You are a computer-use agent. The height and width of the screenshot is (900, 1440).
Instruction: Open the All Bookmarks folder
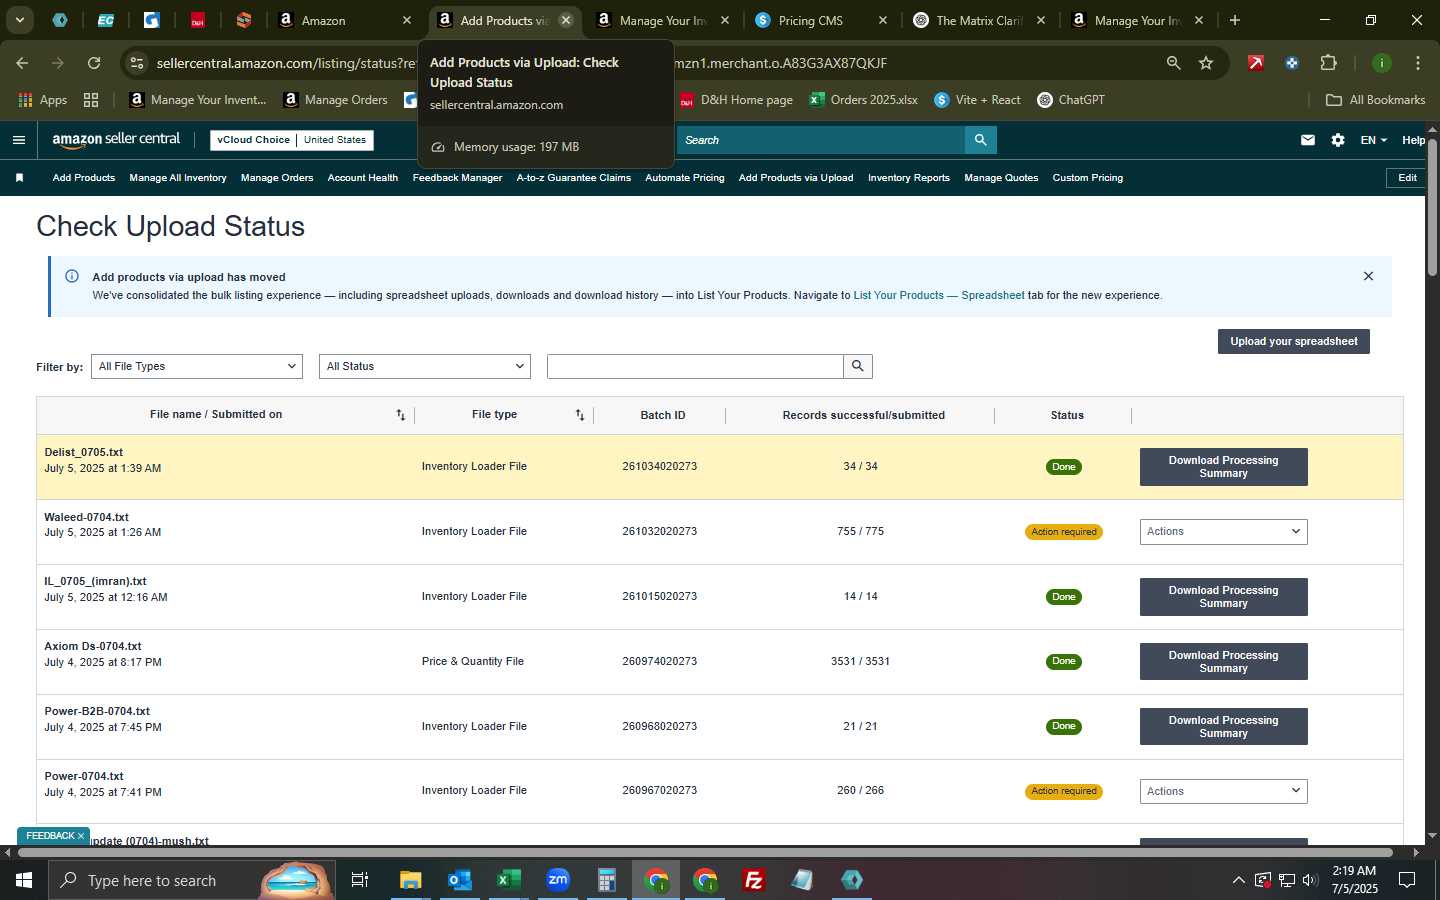click(x=1375, y=100)
